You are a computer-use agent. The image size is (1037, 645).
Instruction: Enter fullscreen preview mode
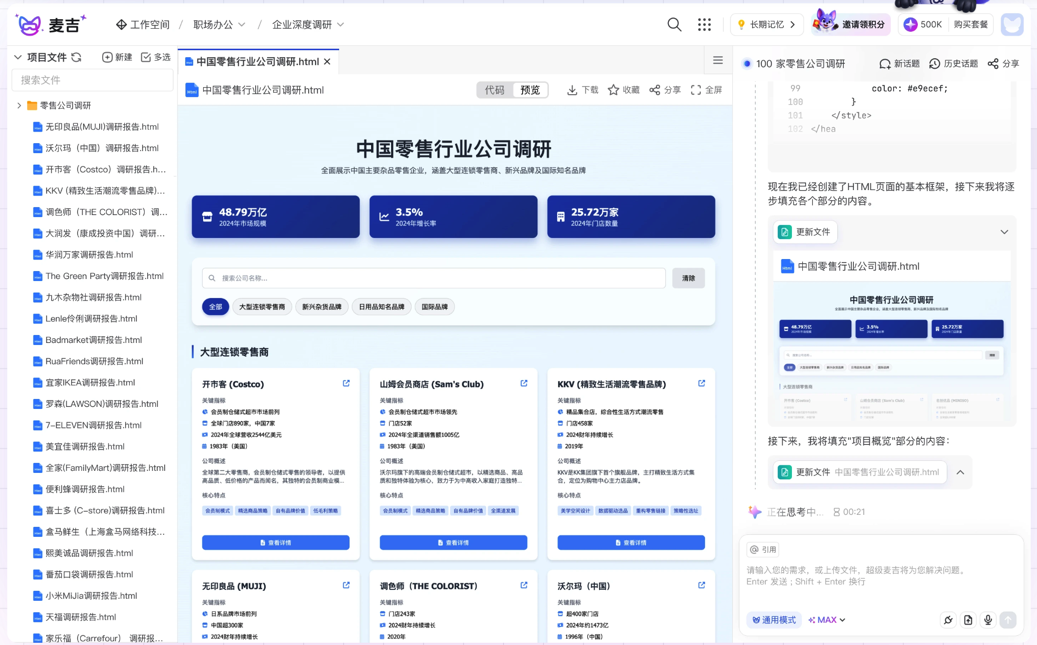(706, 90)
